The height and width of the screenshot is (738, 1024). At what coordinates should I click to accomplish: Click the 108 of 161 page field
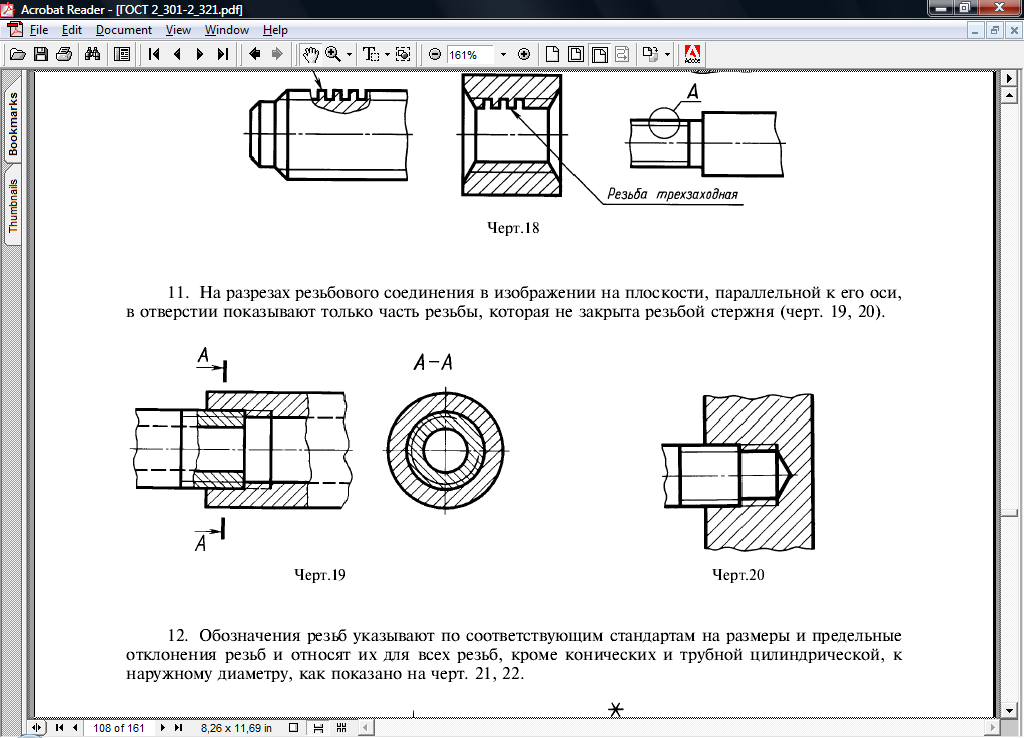[x=119, y=728]
